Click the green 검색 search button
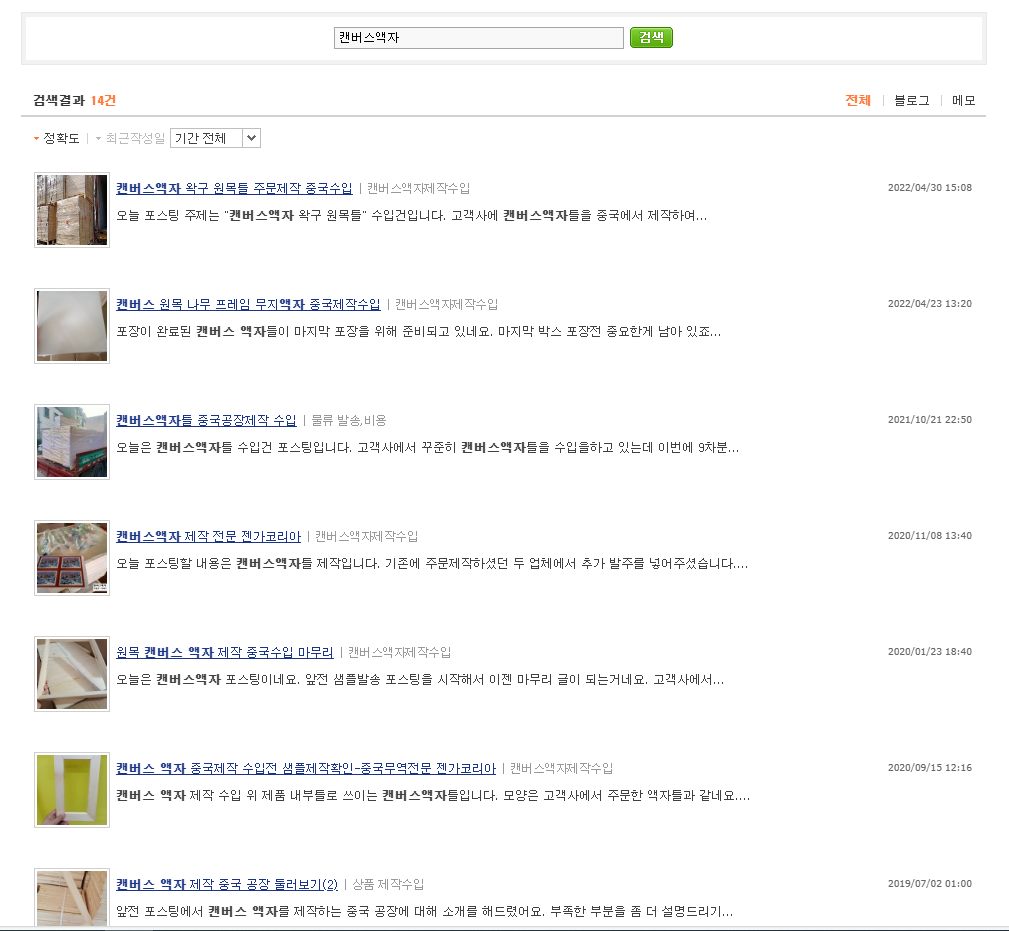1009x931 pixels. tap(651, 37)
